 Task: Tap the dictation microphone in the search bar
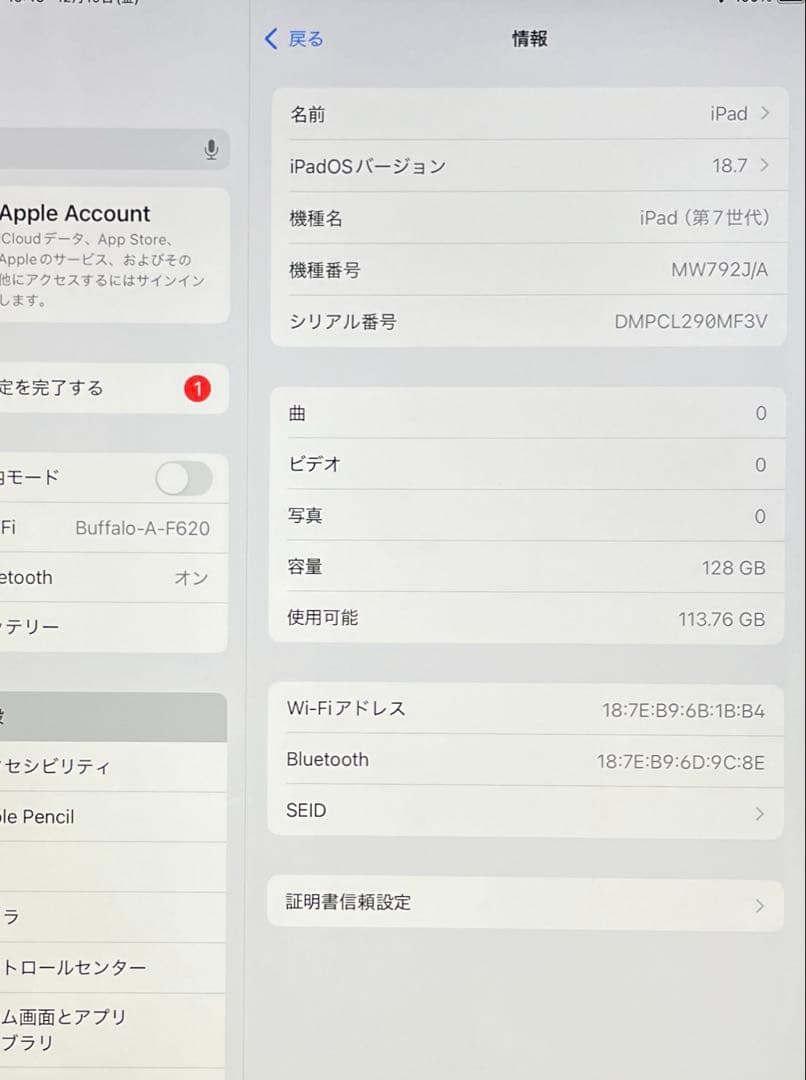tap(211, 148)
